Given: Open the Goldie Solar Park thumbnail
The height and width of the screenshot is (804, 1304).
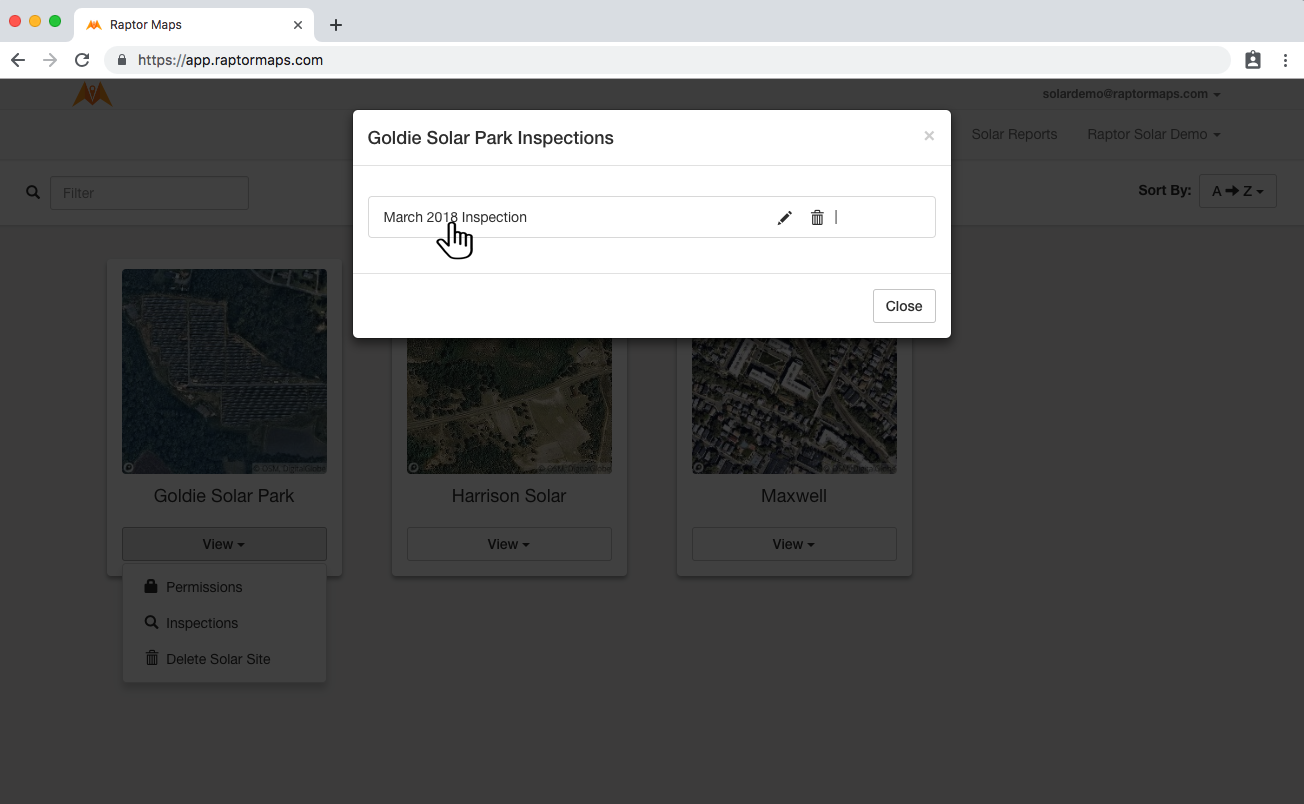Looking at the screenshot, I should [224, 371].
